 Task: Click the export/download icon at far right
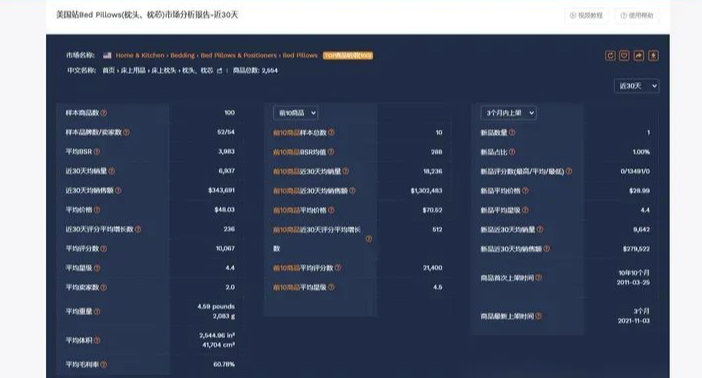653,56
